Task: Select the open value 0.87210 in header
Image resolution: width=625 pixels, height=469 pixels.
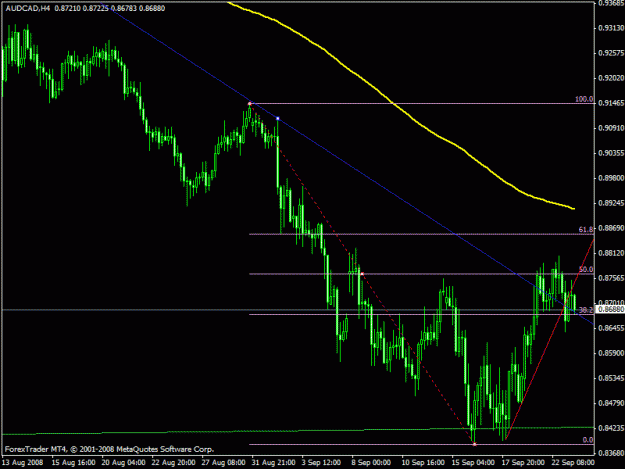Action: tap(67, 8)
